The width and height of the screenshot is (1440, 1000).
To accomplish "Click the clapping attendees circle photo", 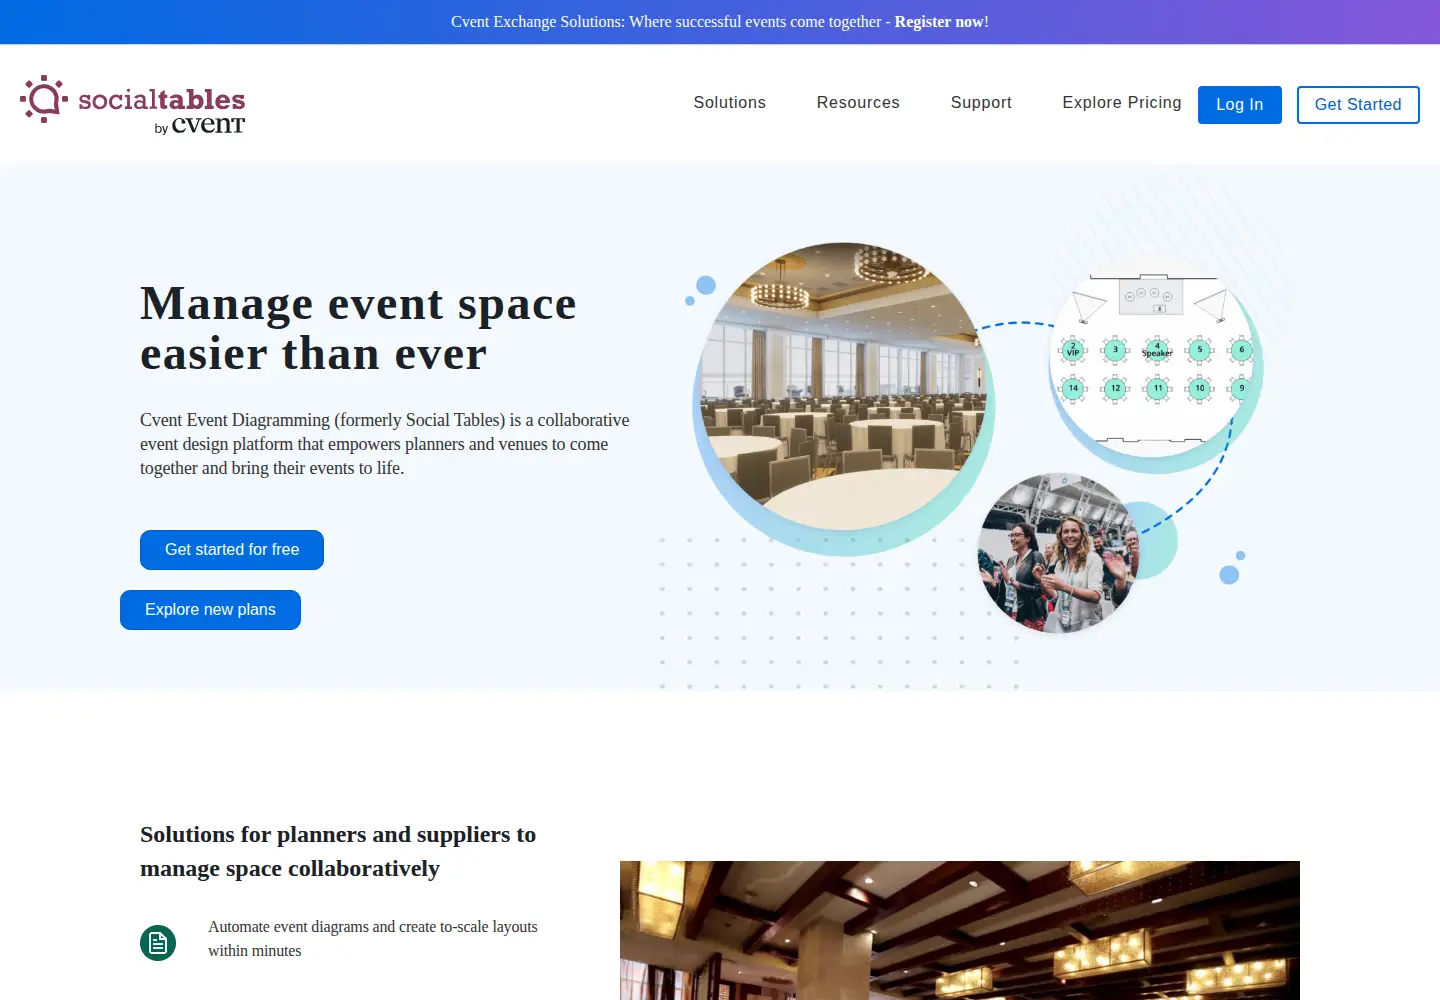I will click(1058, 553).
